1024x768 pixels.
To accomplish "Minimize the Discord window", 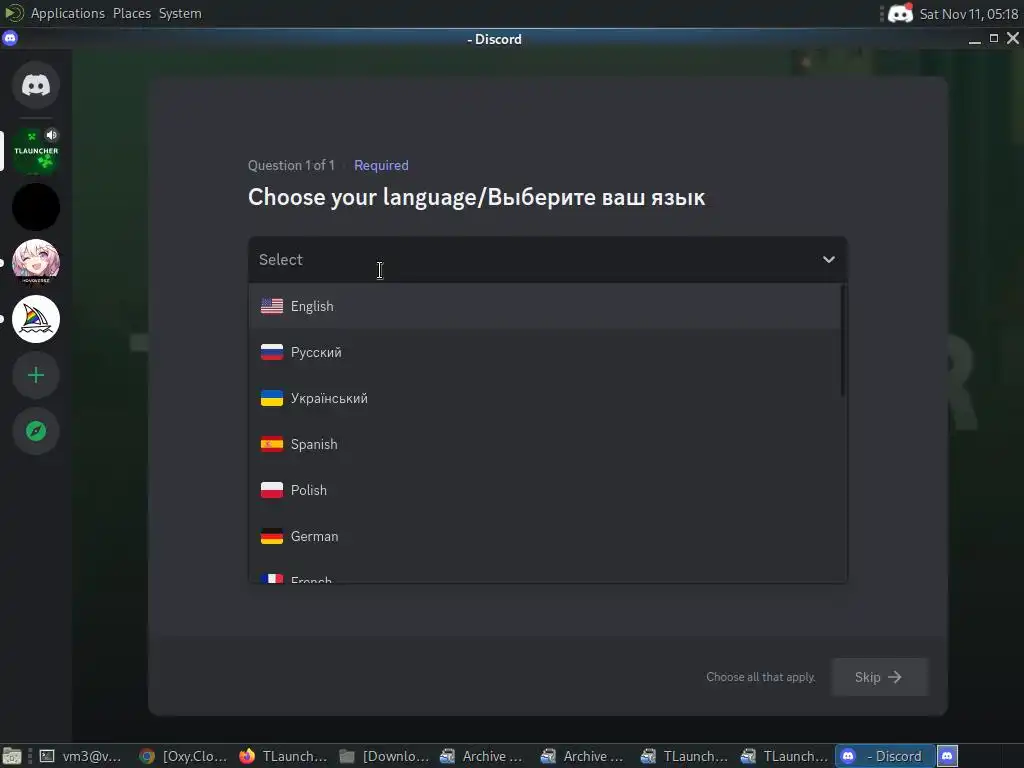I will point(975,39).
